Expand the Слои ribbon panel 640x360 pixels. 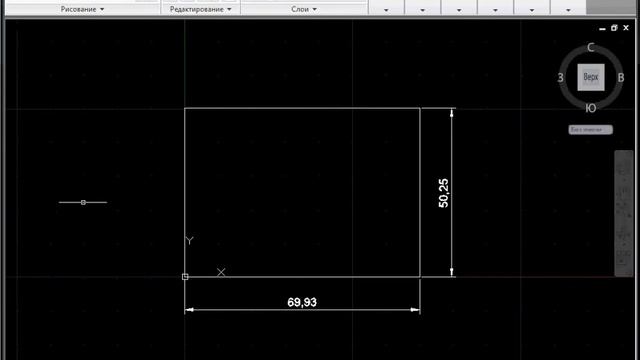[304, 9]
